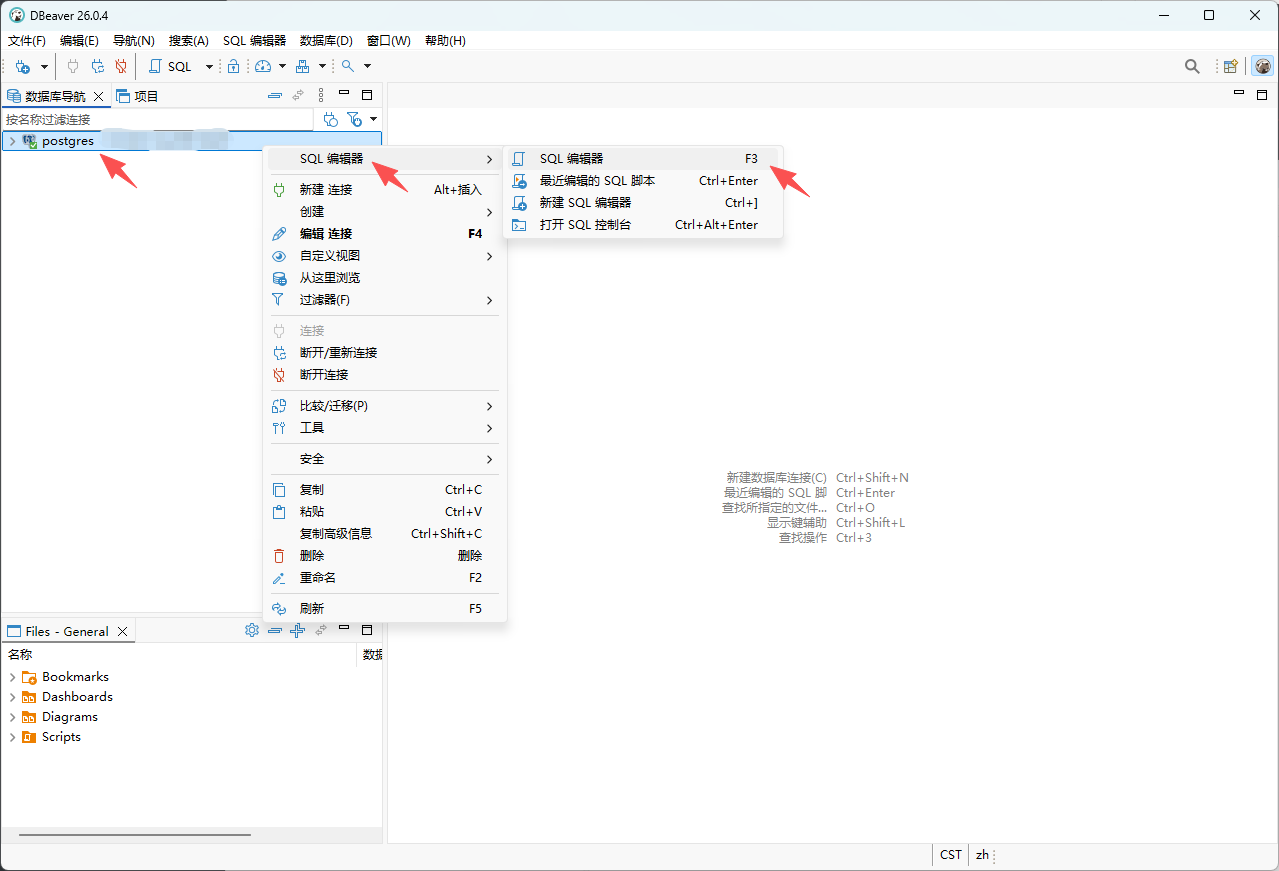Switch to the 项目 tab
The image size is (1279, 871).
[x=137, y=96]
